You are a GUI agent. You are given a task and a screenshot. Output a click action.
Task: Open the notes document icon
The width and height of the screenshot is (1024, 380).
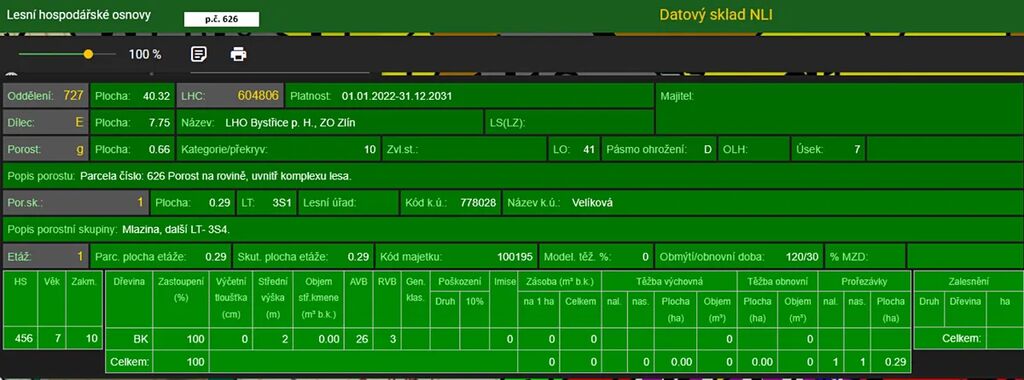[199, 54]
